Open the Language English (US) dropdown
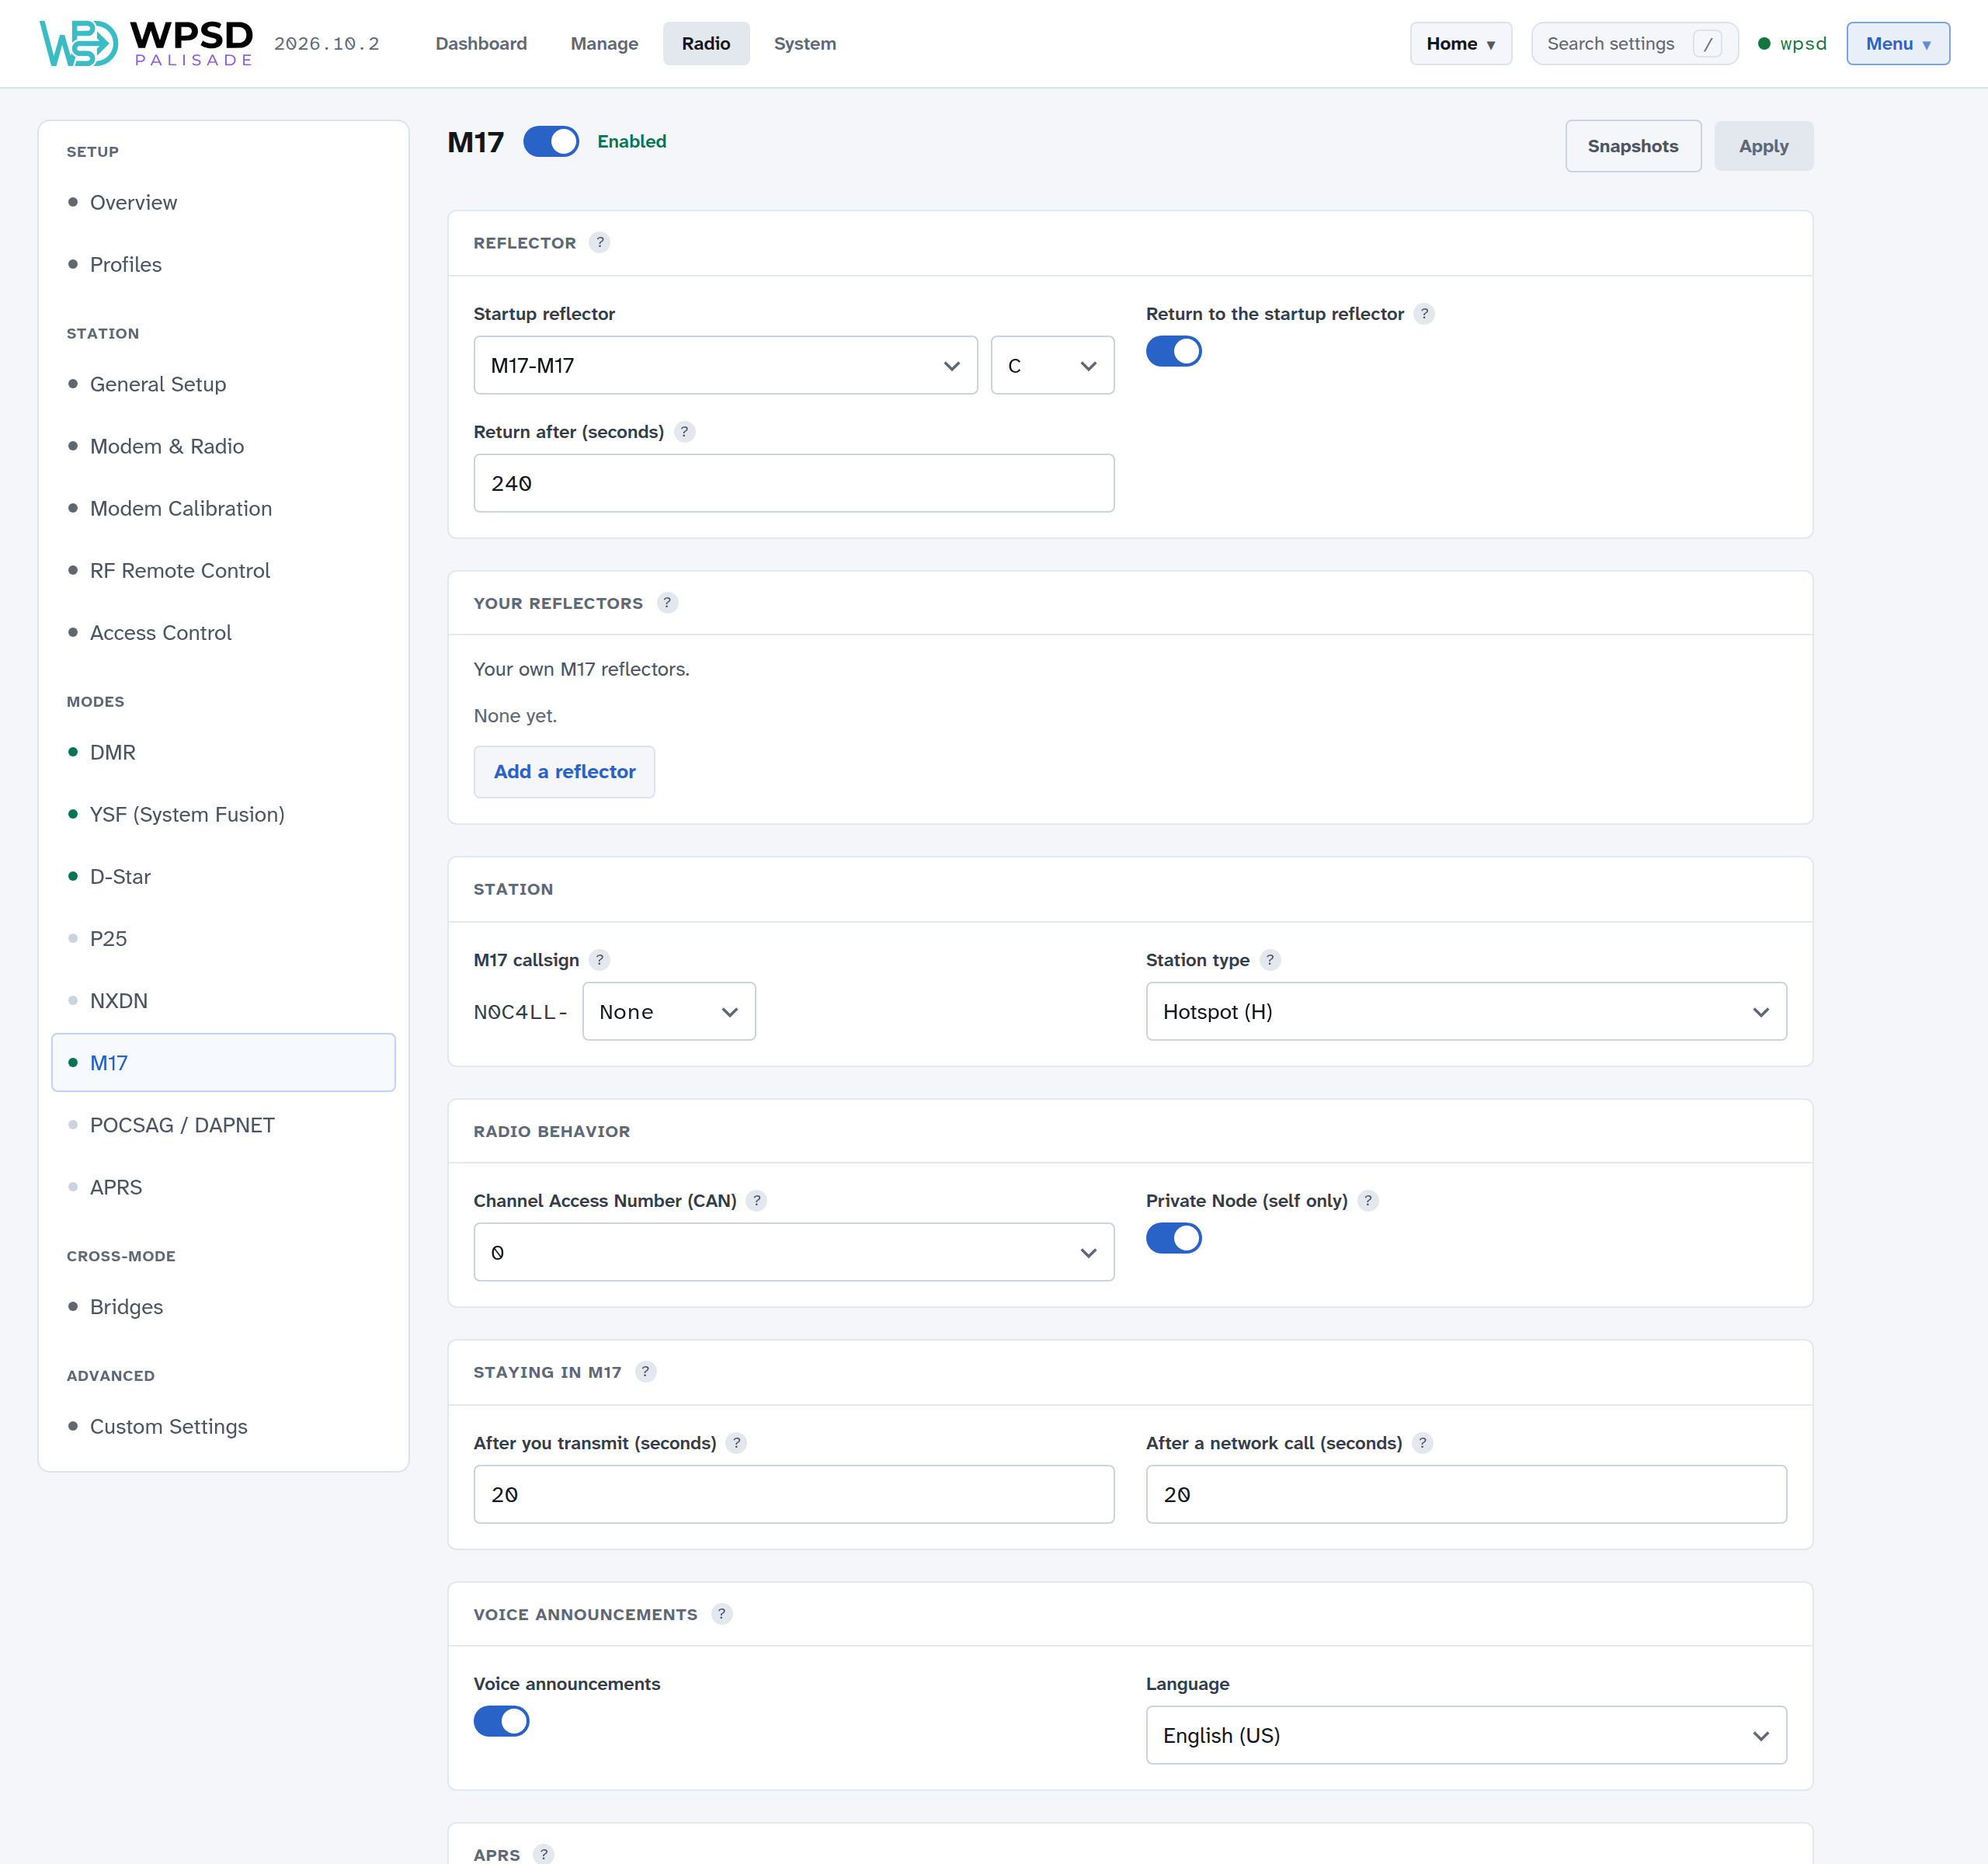This screenshot has width=1988, height=1864. (x=1466, y=1736)
